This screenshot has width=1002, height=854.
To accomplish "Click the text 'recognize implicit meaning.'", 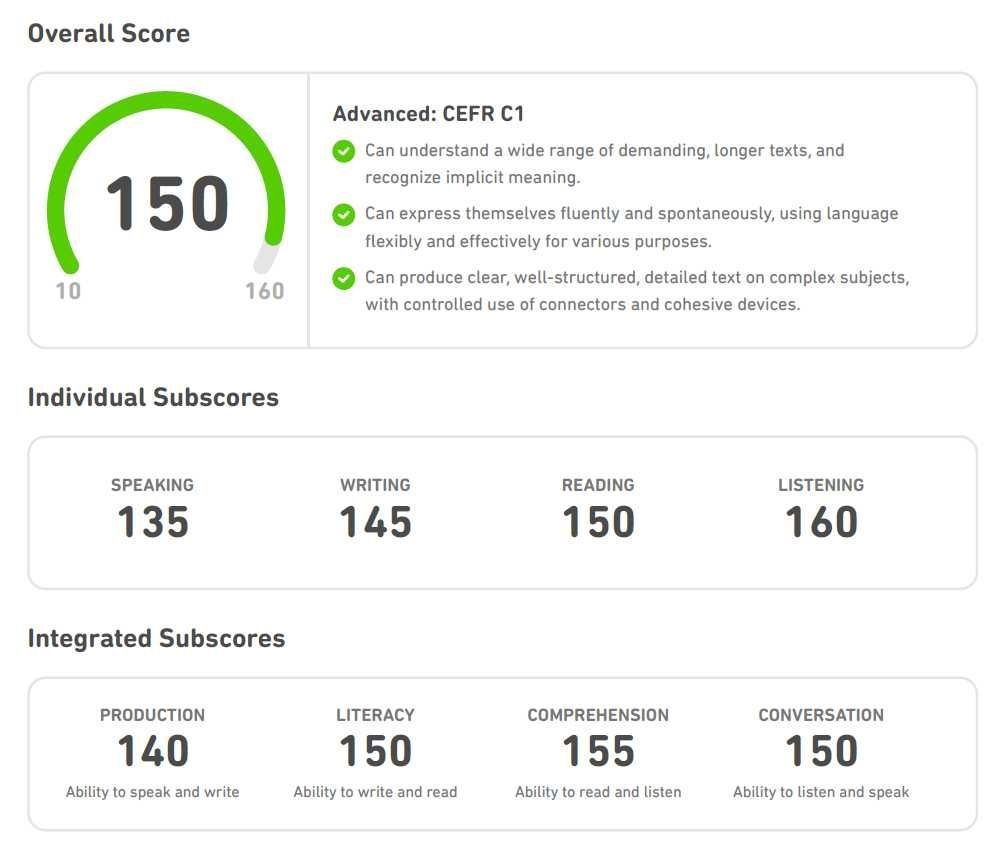I will coord(473,178).
